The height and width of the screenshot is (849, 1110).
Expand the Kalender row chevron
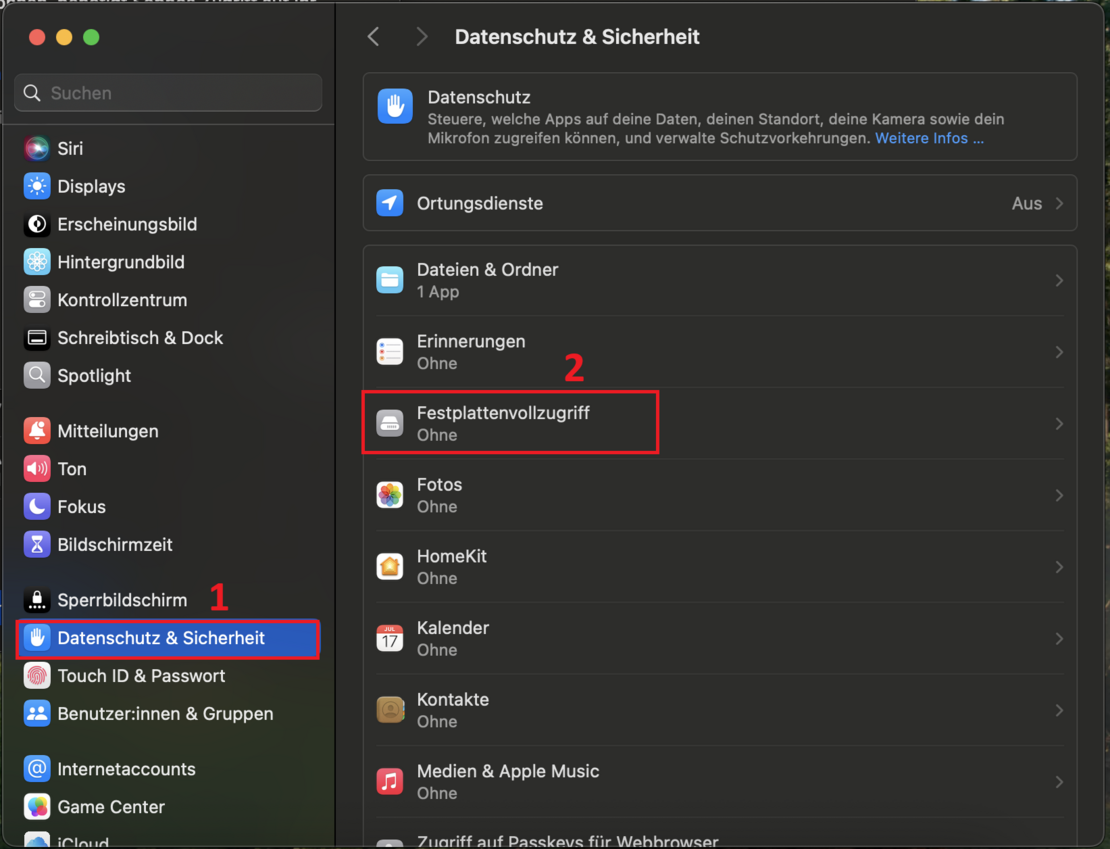tap(1059, 639)
